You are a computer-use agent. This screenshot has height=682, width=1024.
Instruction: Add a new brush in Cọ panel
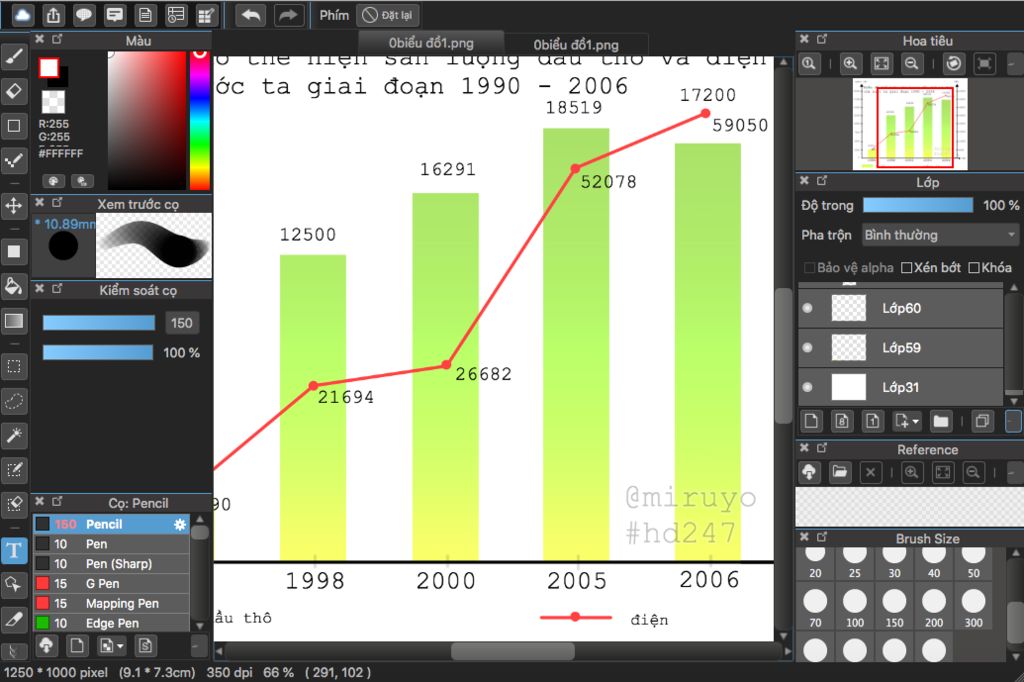77,646
